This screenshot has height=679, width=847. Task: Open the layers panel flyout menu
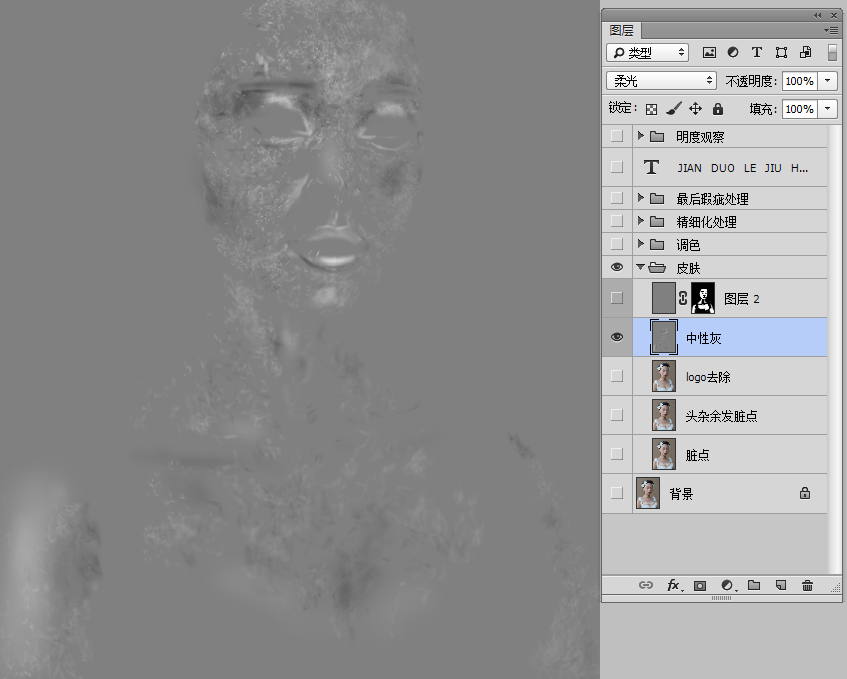pyautogui.click(x=831, y=31)
